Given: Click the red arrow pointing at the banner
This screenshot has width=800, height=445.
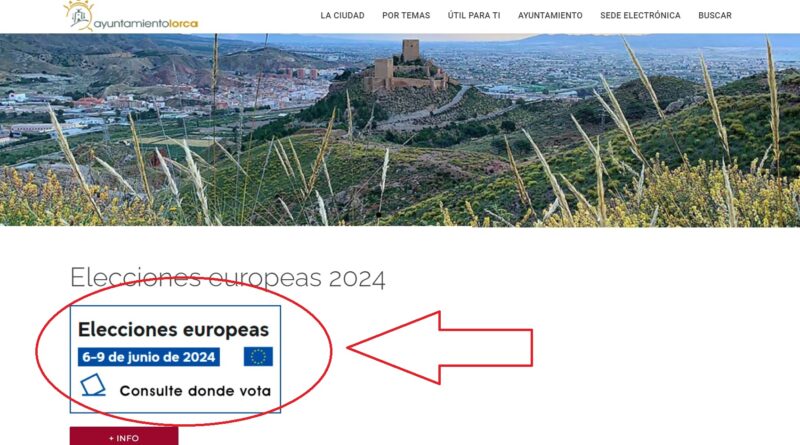Looking at the screenshot, I should coord(440,348).
